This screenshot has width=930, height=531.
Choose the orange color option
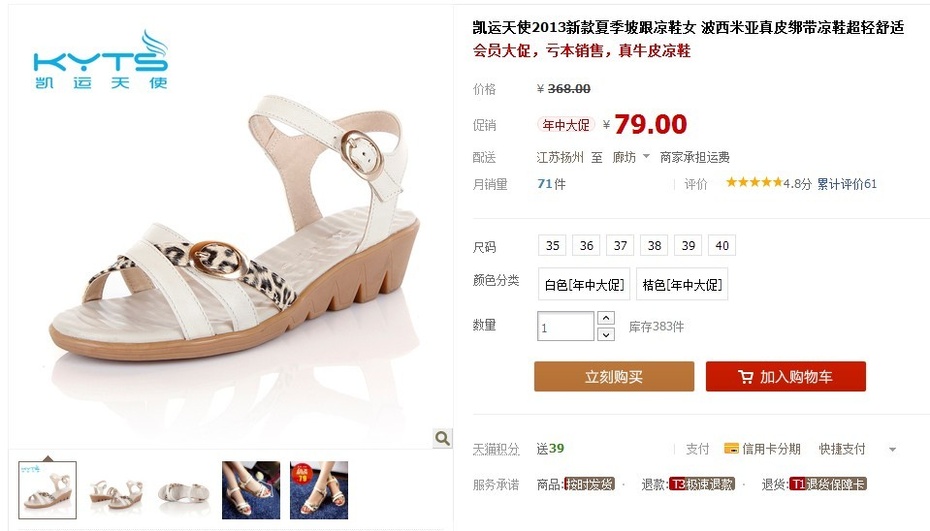[x=682, y=285]
